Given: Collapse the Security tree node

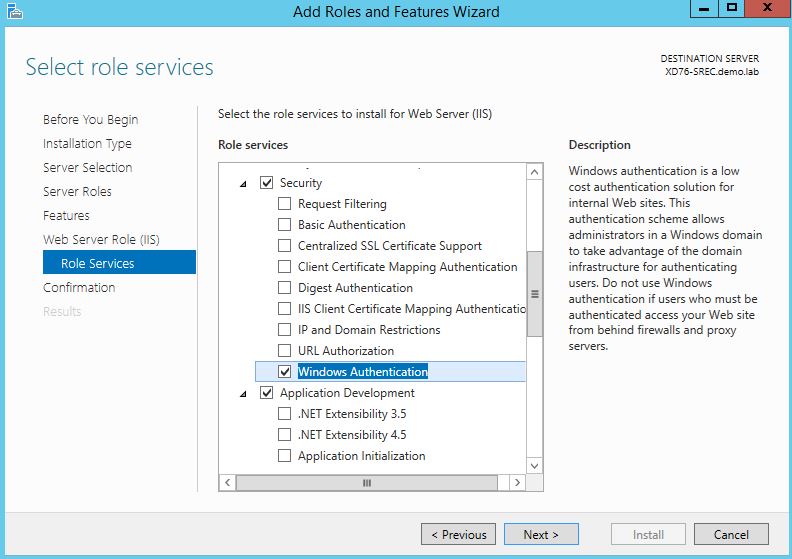Looking at the screenshot, I should tap(243, 184).
